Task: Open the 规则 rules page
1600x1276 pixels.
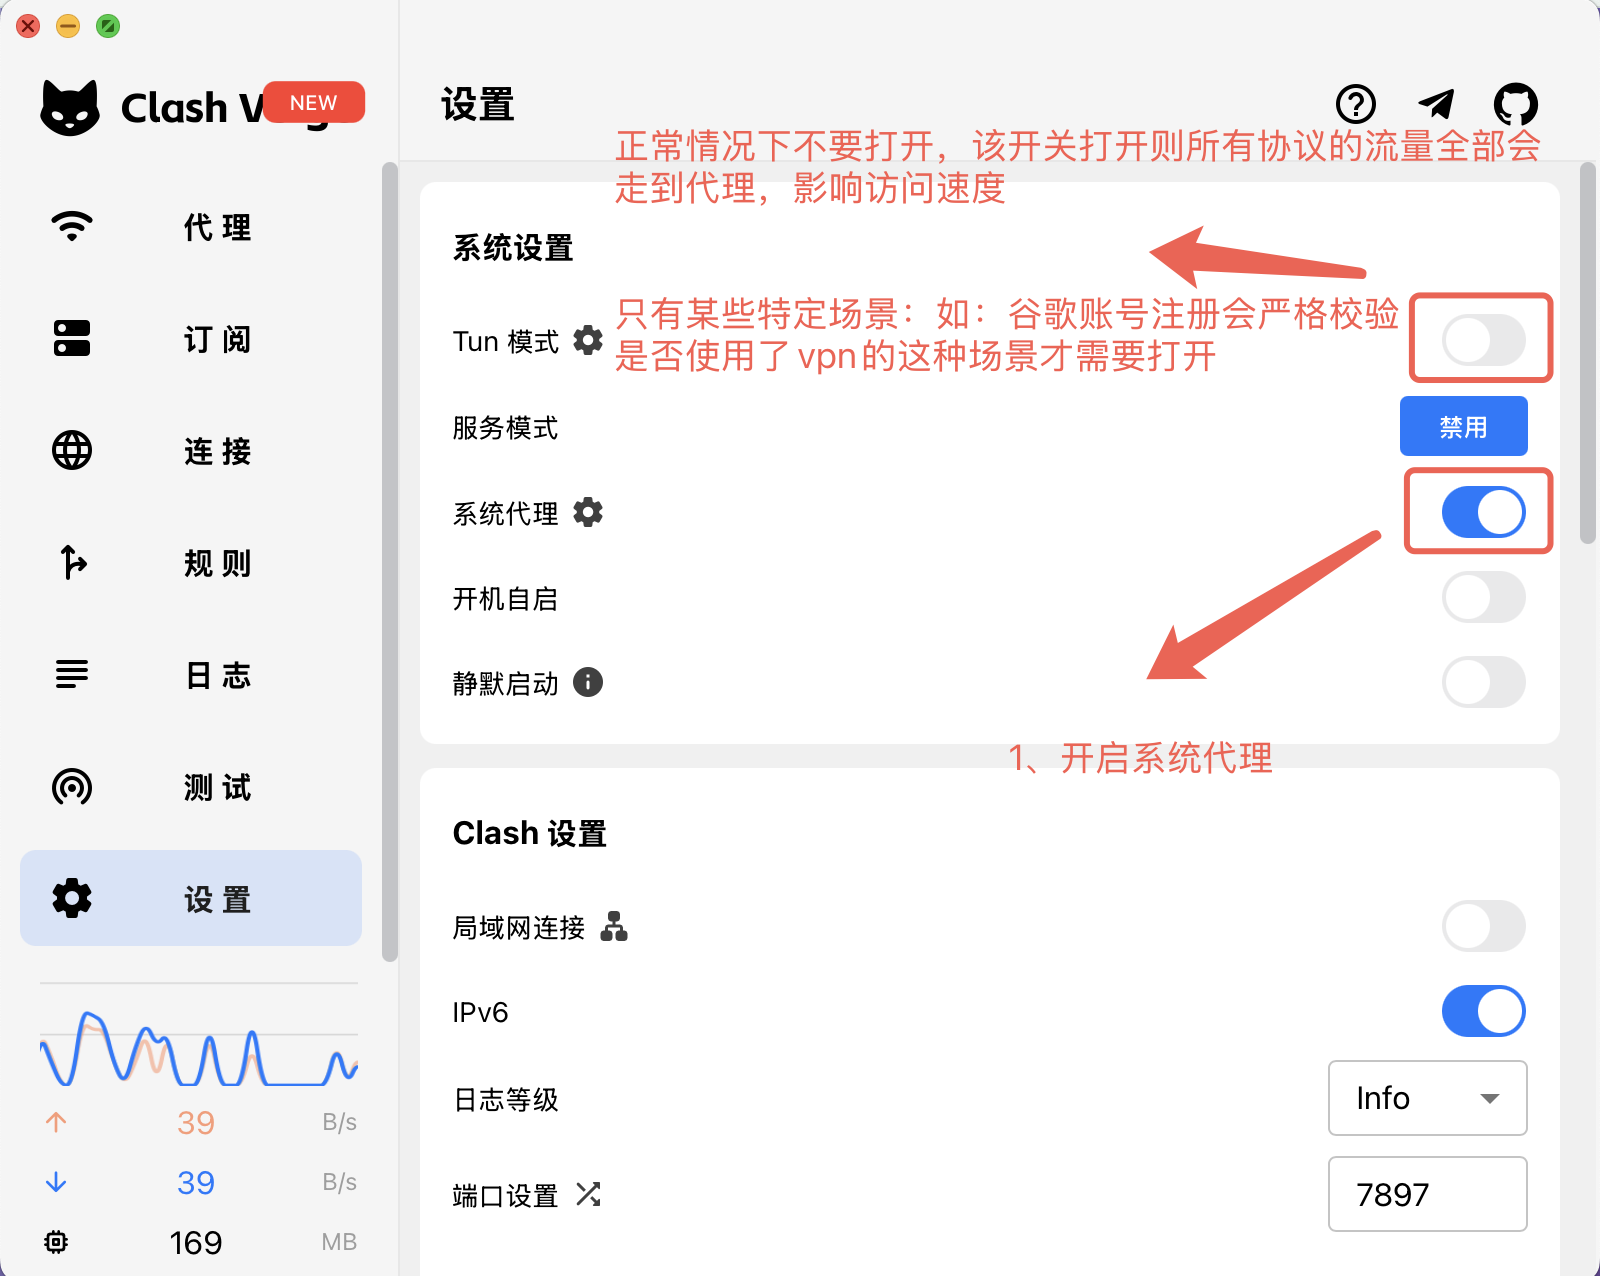Action: (191, 563)
